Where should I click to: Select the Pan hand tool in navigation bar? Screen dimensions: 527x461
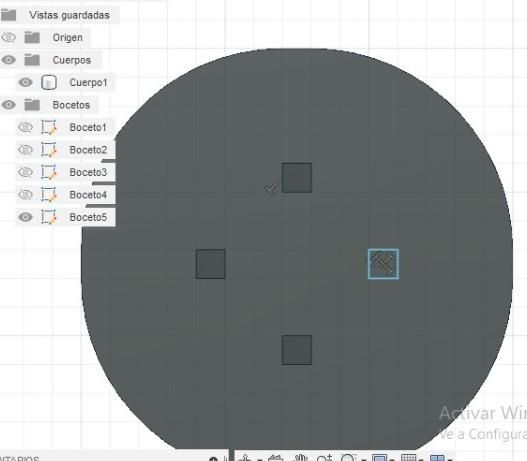coord(301,458)
